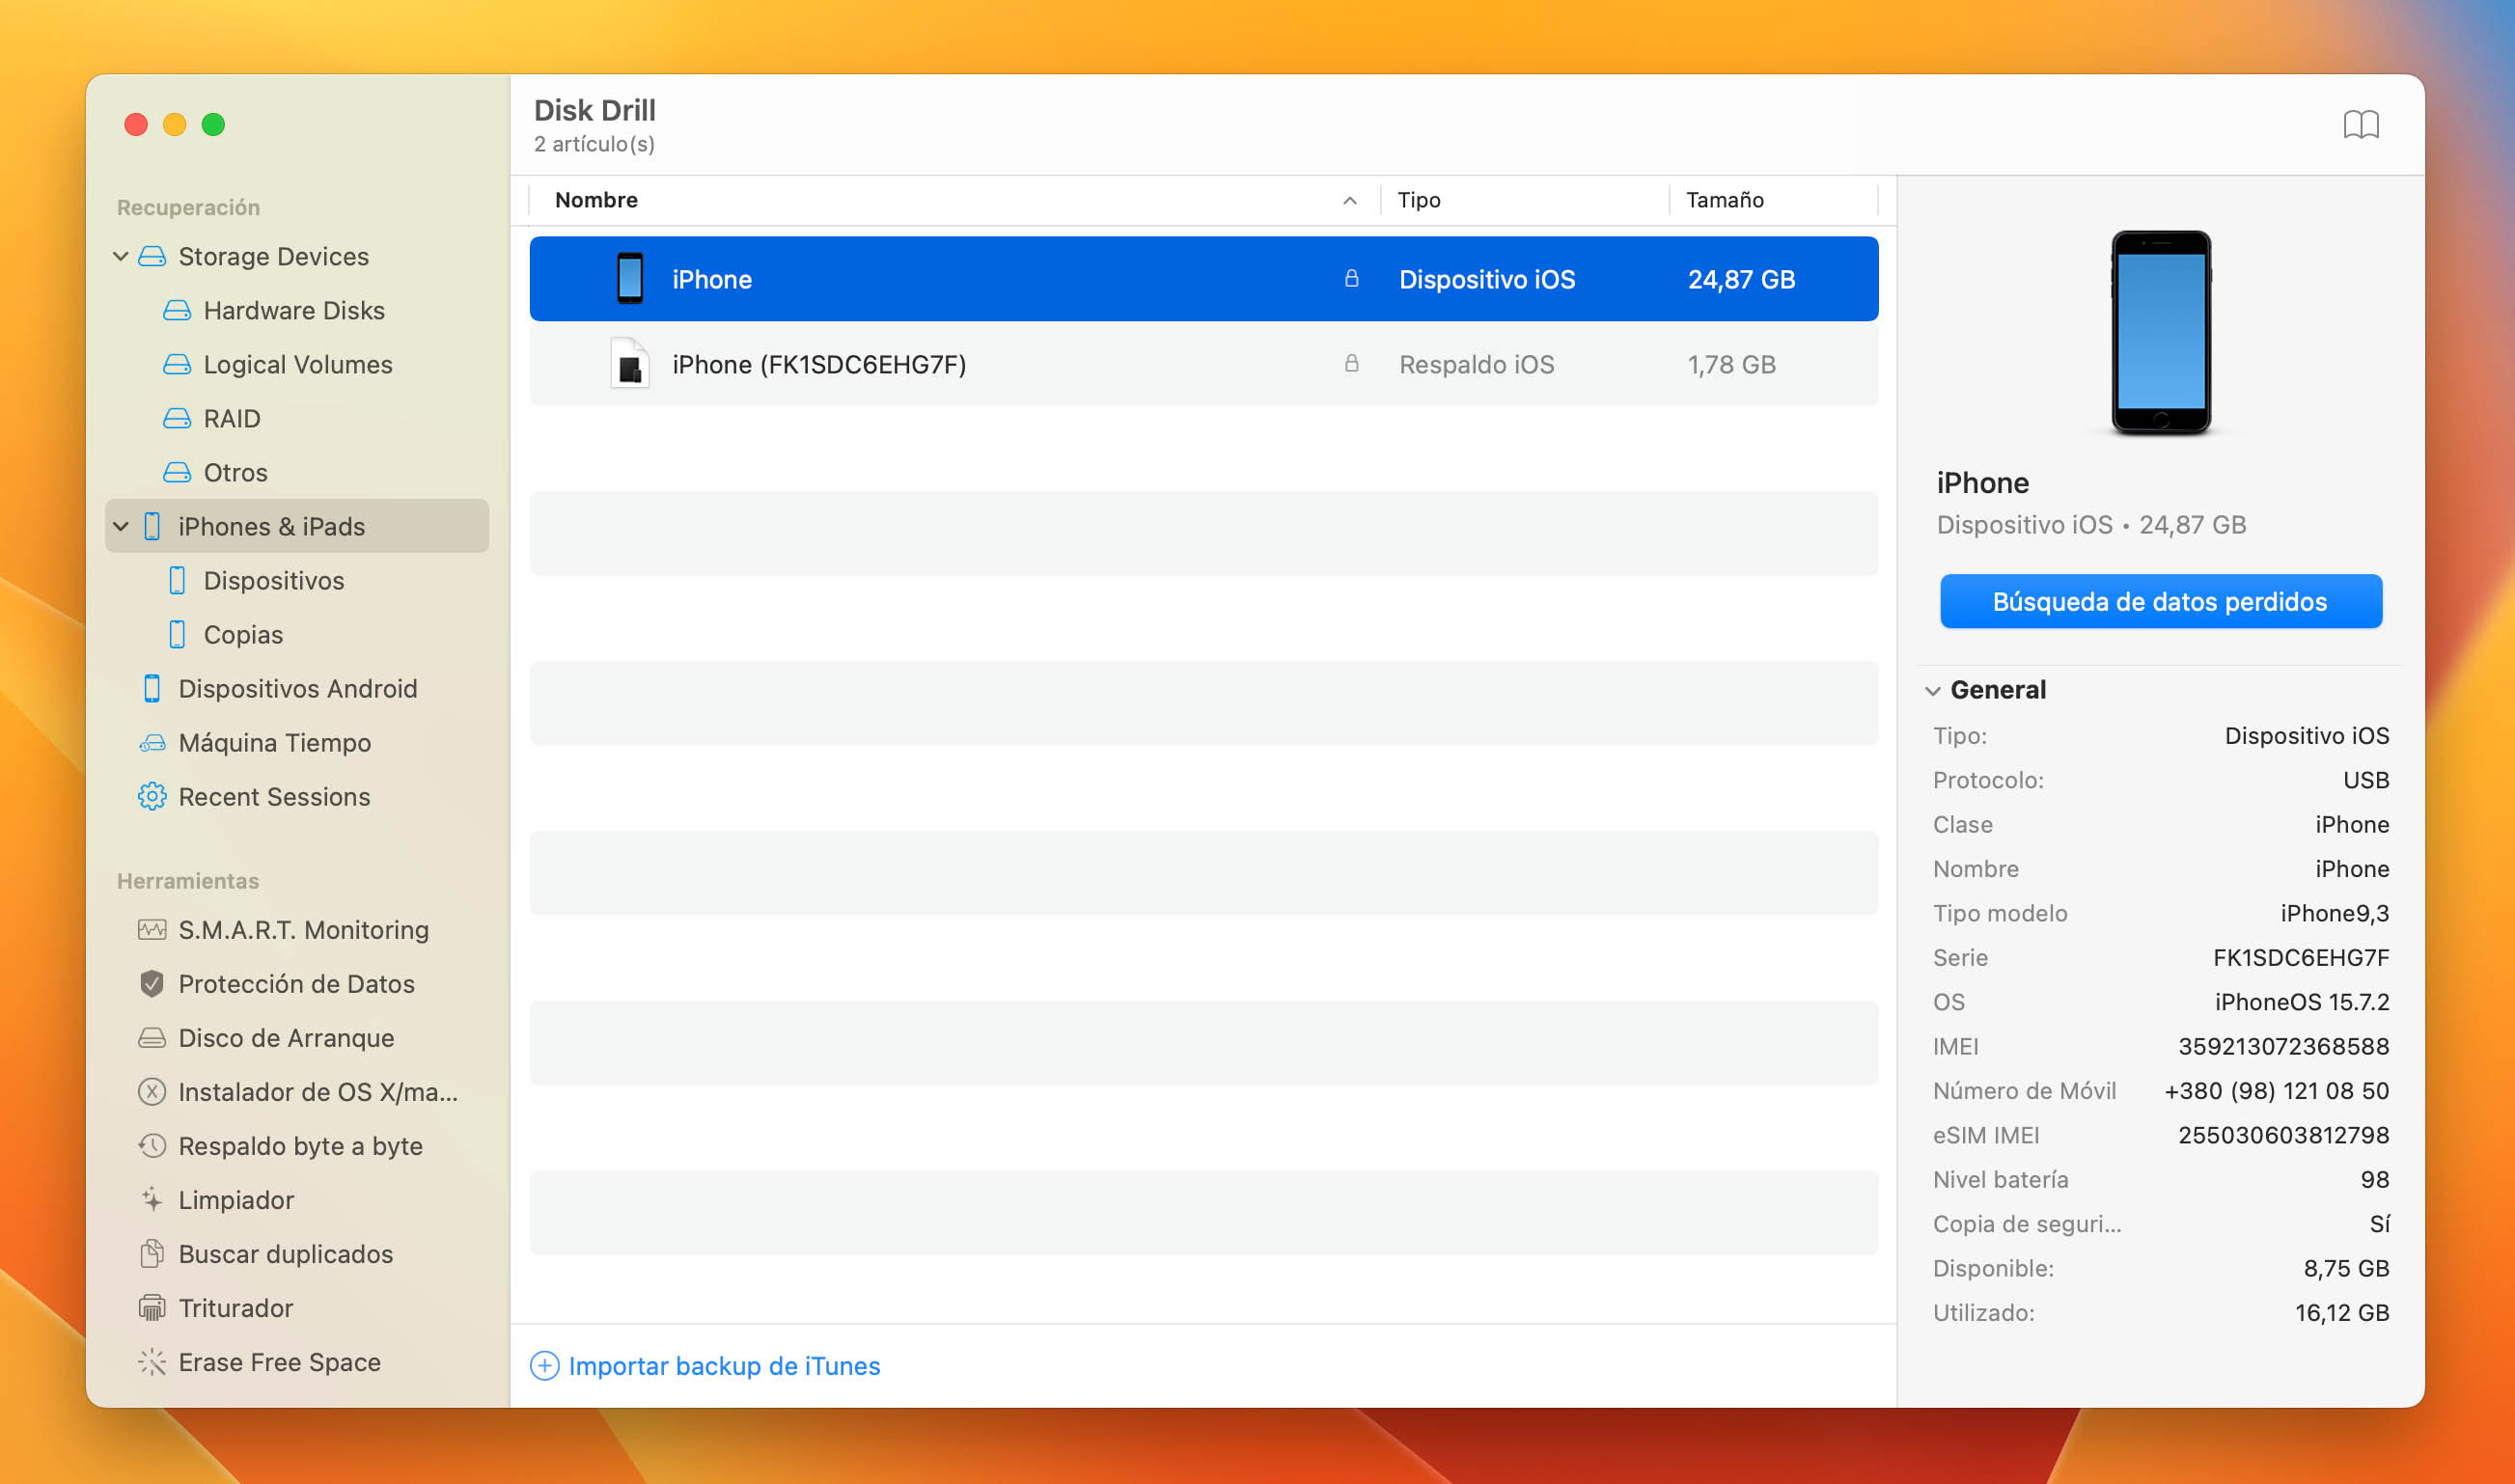Toggle the lock icon on iPhone backup
This screenshot has height=1484, width=2515.
click(1351, 364)
